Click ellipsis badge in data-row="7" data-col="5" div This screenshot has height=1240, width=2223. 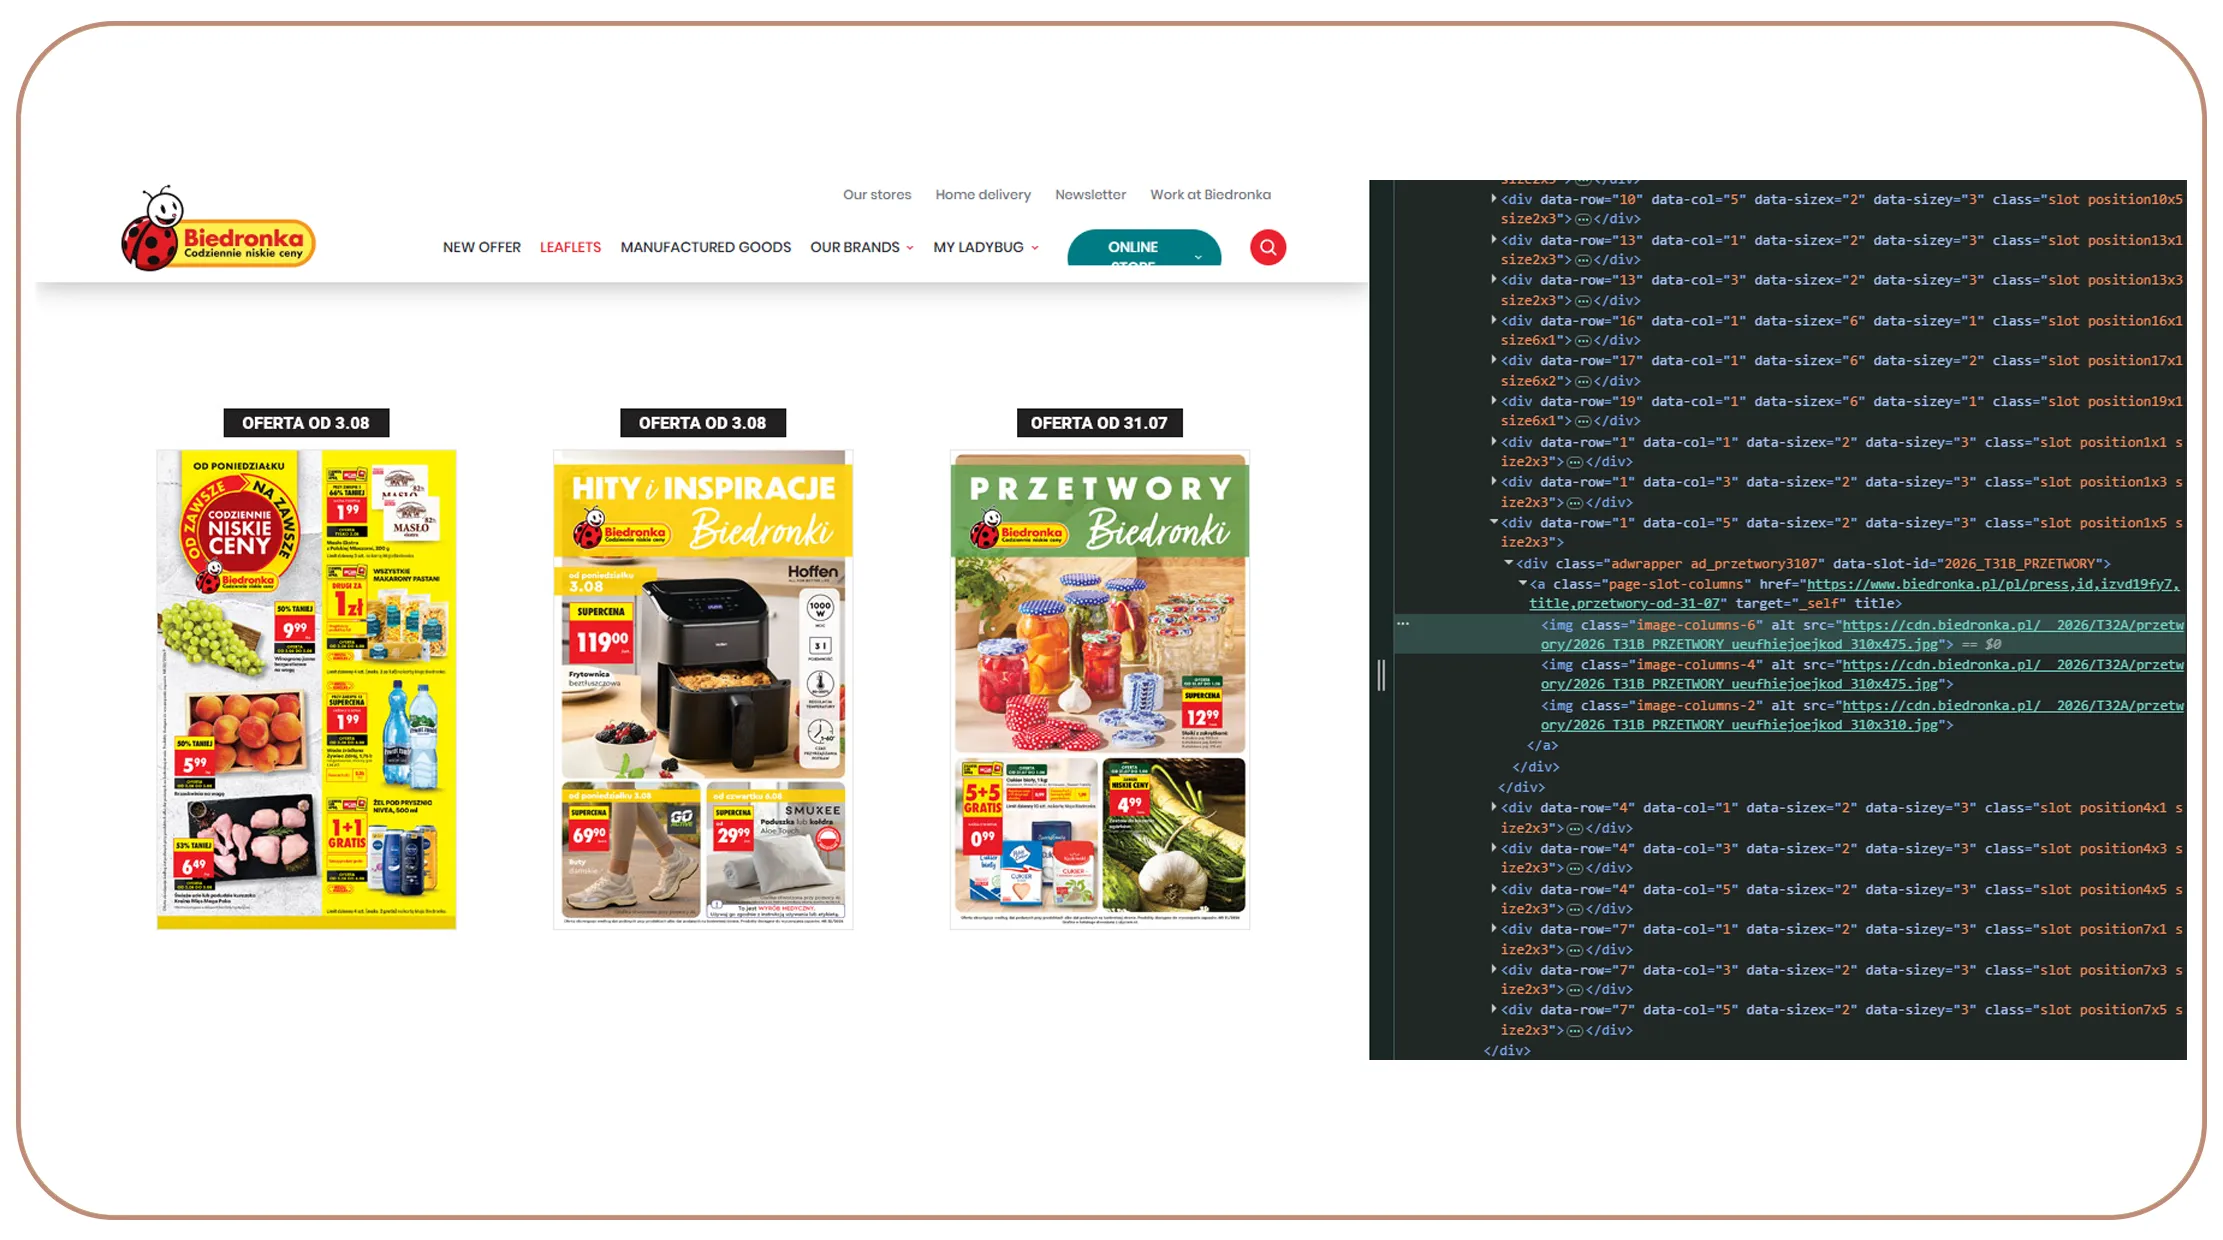(1574, 1030)
